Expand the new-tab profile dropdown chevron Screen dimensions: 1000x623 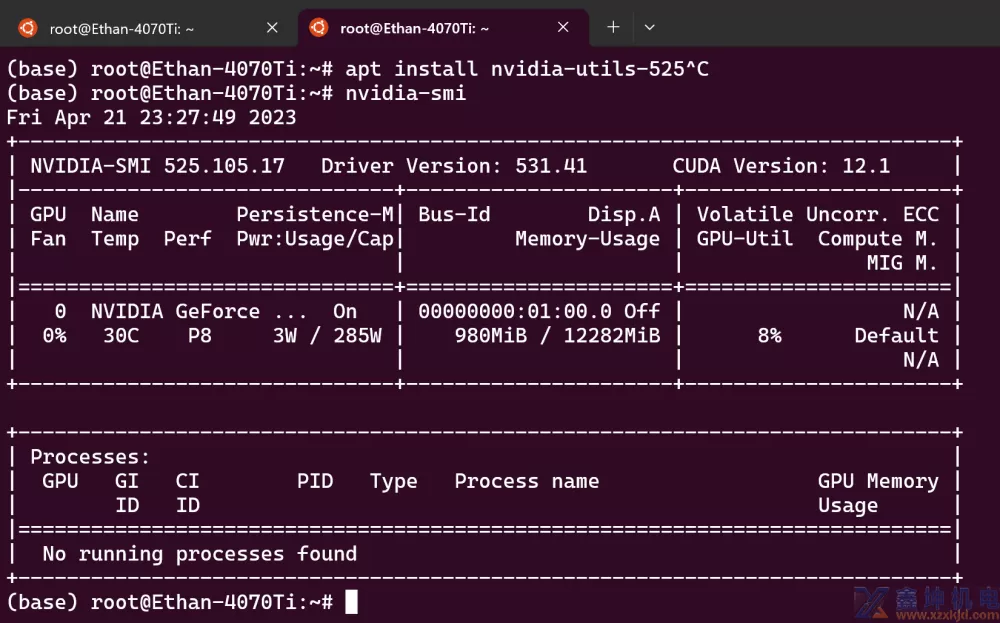[649, 27]
